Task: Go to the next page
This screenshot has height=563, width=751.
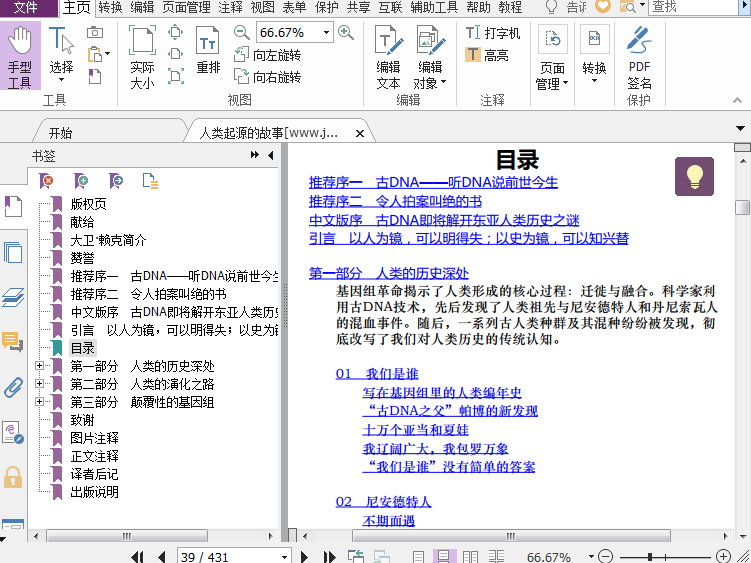Action: [x=304, y=557]
